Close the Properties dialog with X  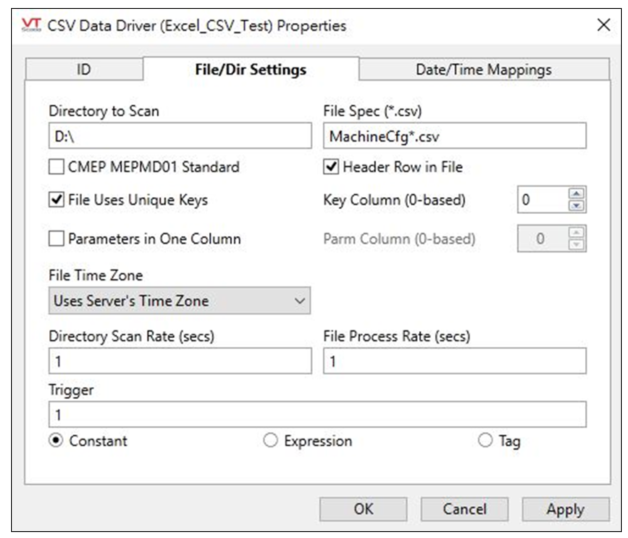coord(604,25)
